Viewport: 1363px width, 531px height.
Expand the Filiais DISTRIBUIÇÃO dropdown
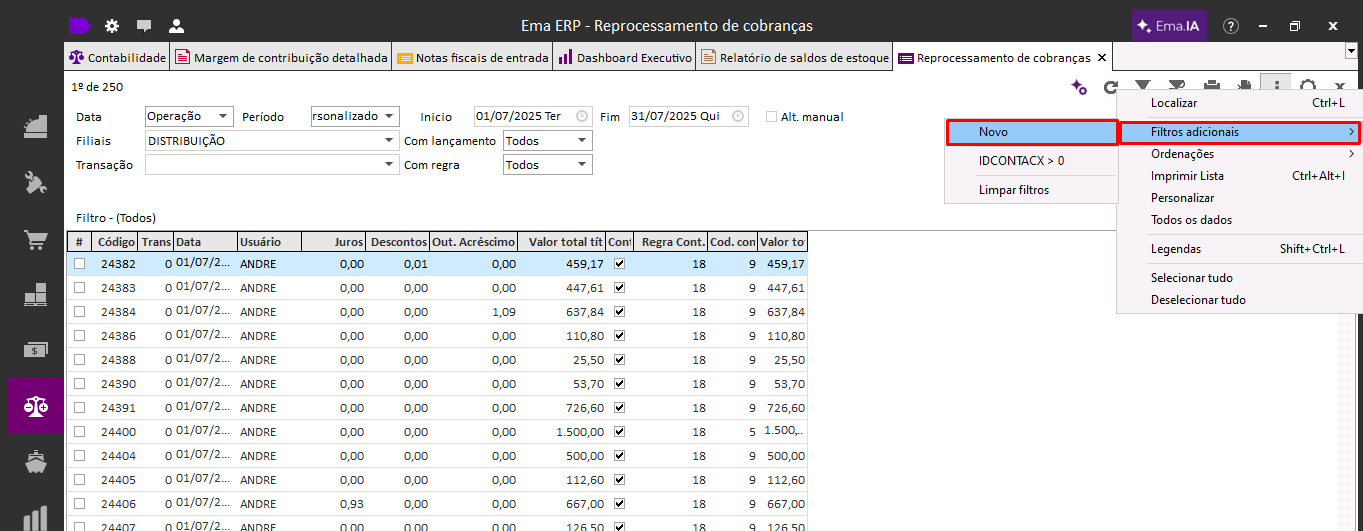[x=389, y=141]
